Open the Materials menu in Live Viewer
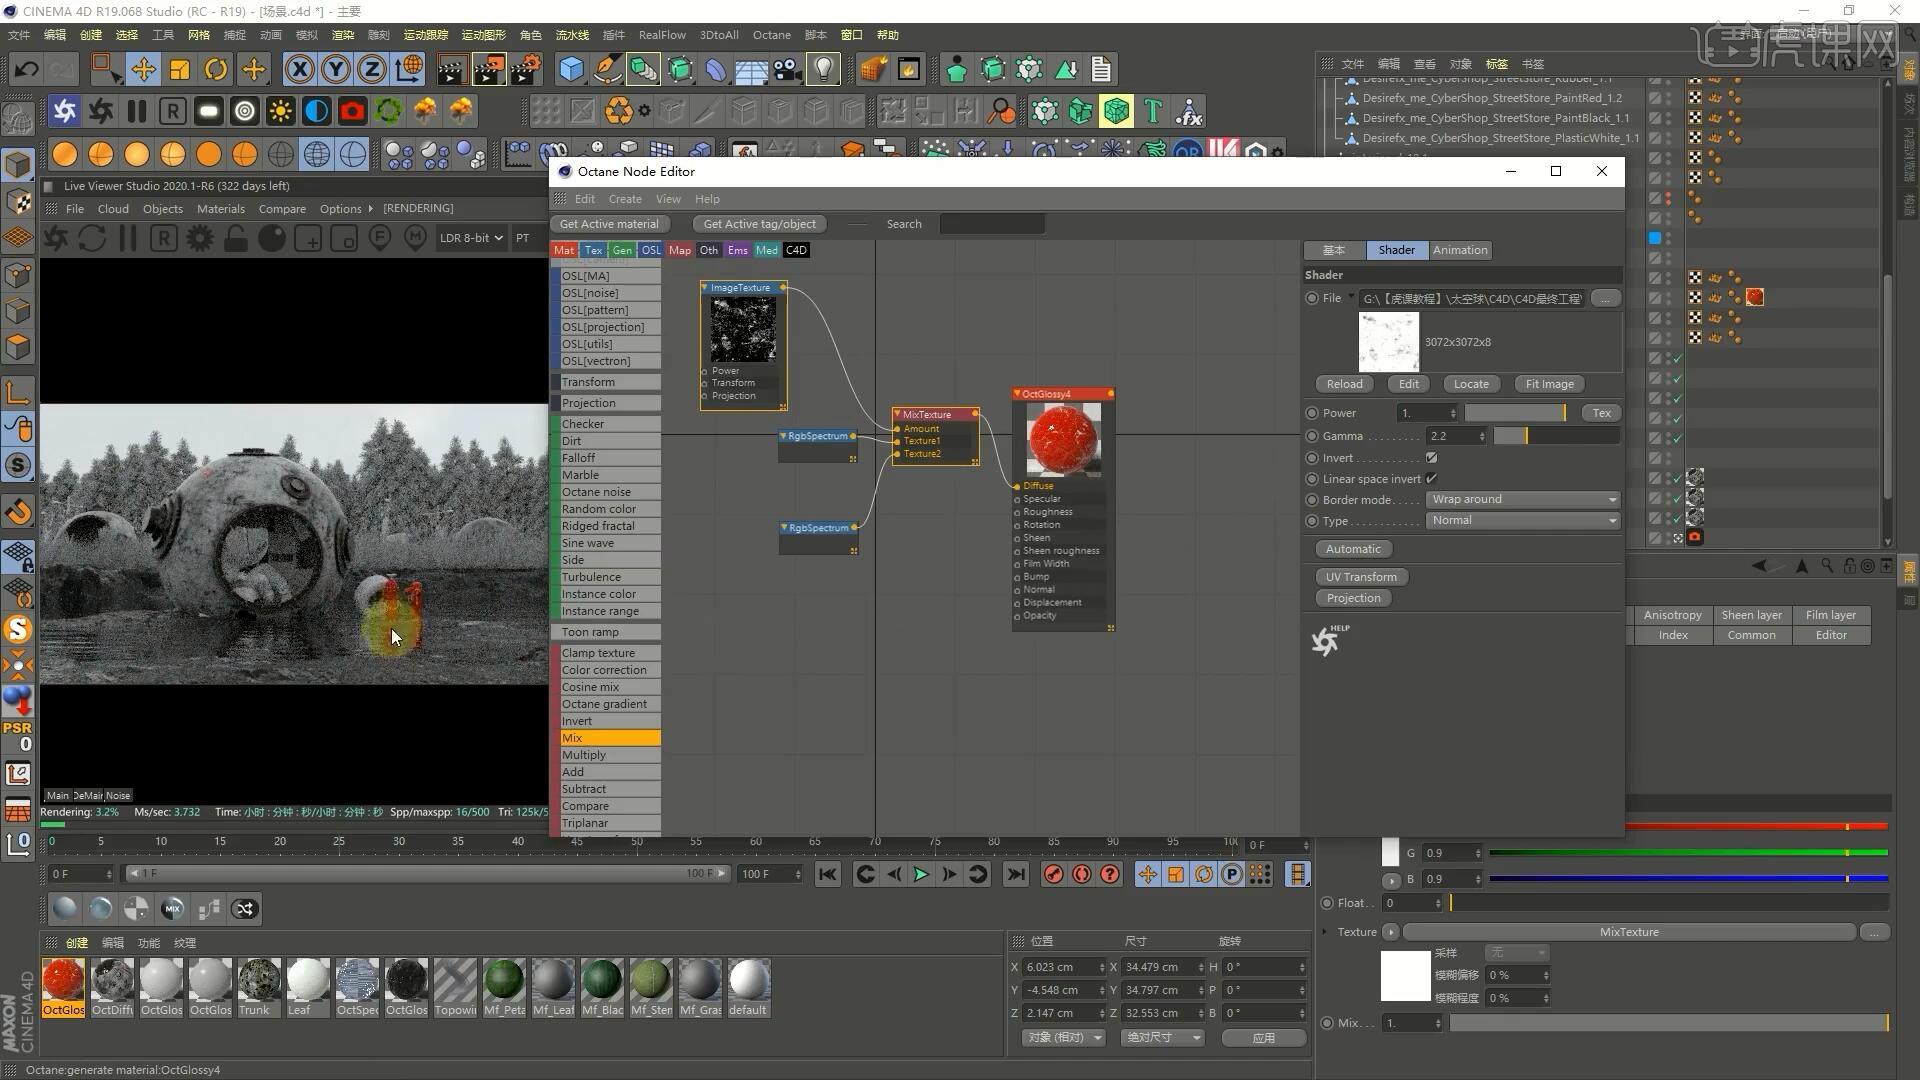Image resolution: width=1920 pixels, height=1080 pixels. pyautogui.click(x=221, y=209)
